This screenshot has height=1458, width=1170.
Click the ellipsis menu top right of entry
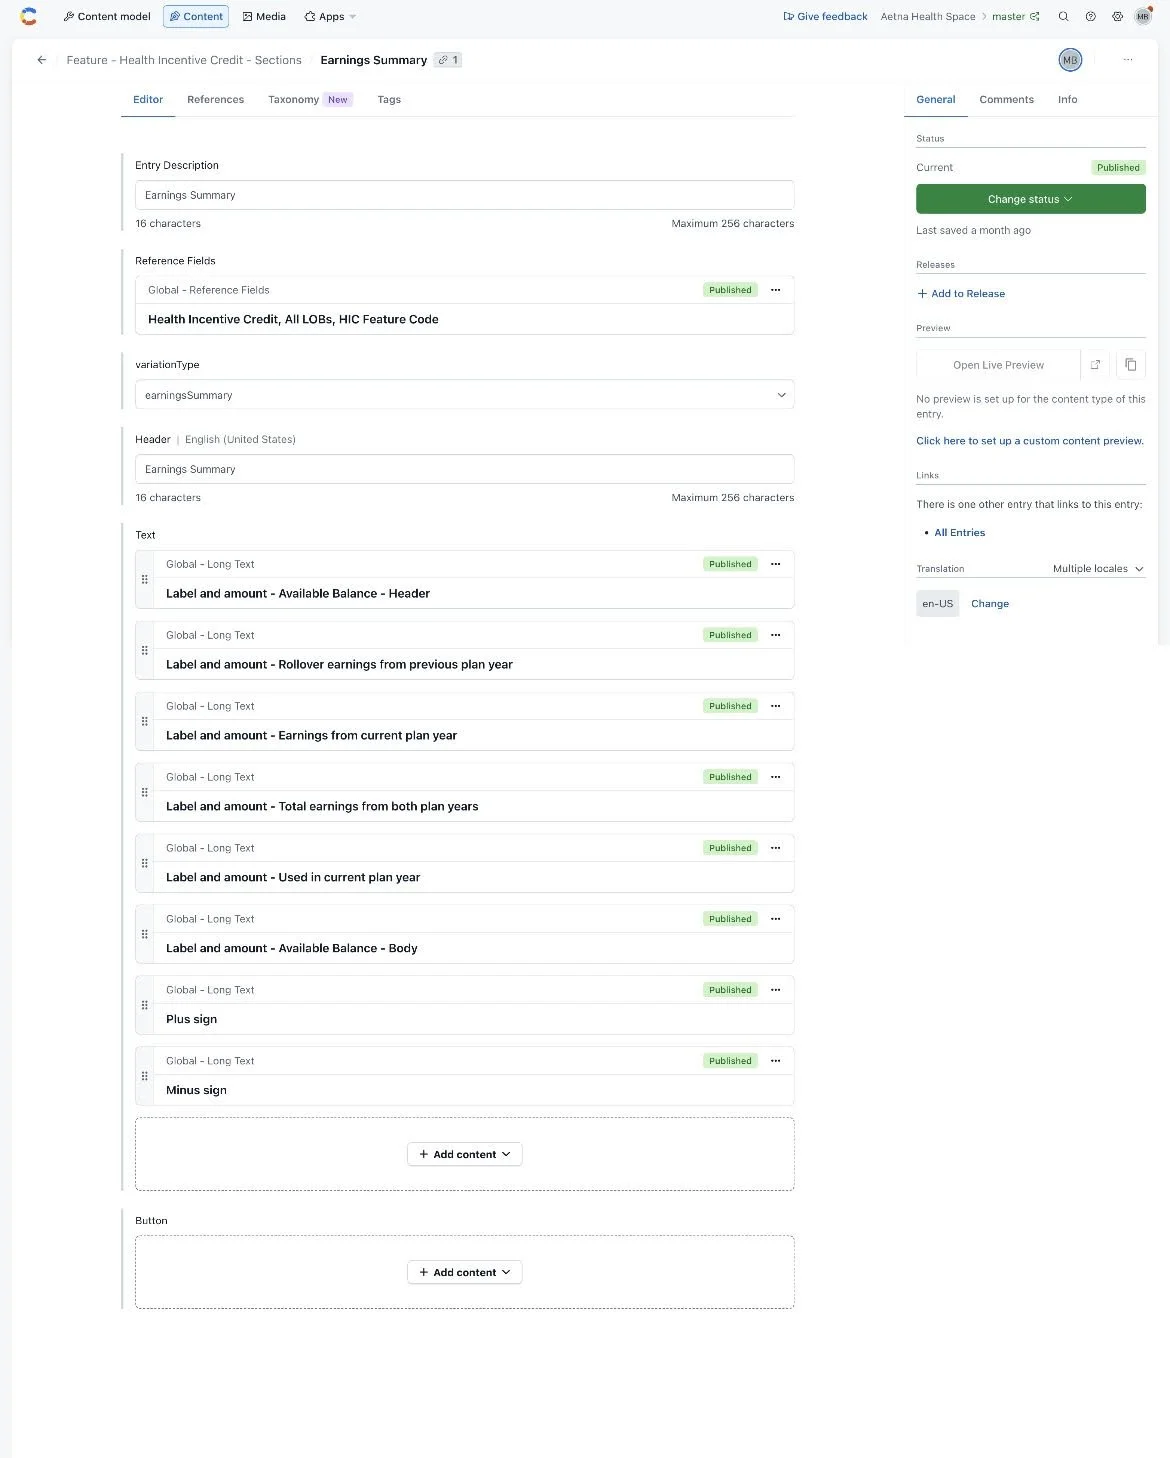(x=1128, y=60)
